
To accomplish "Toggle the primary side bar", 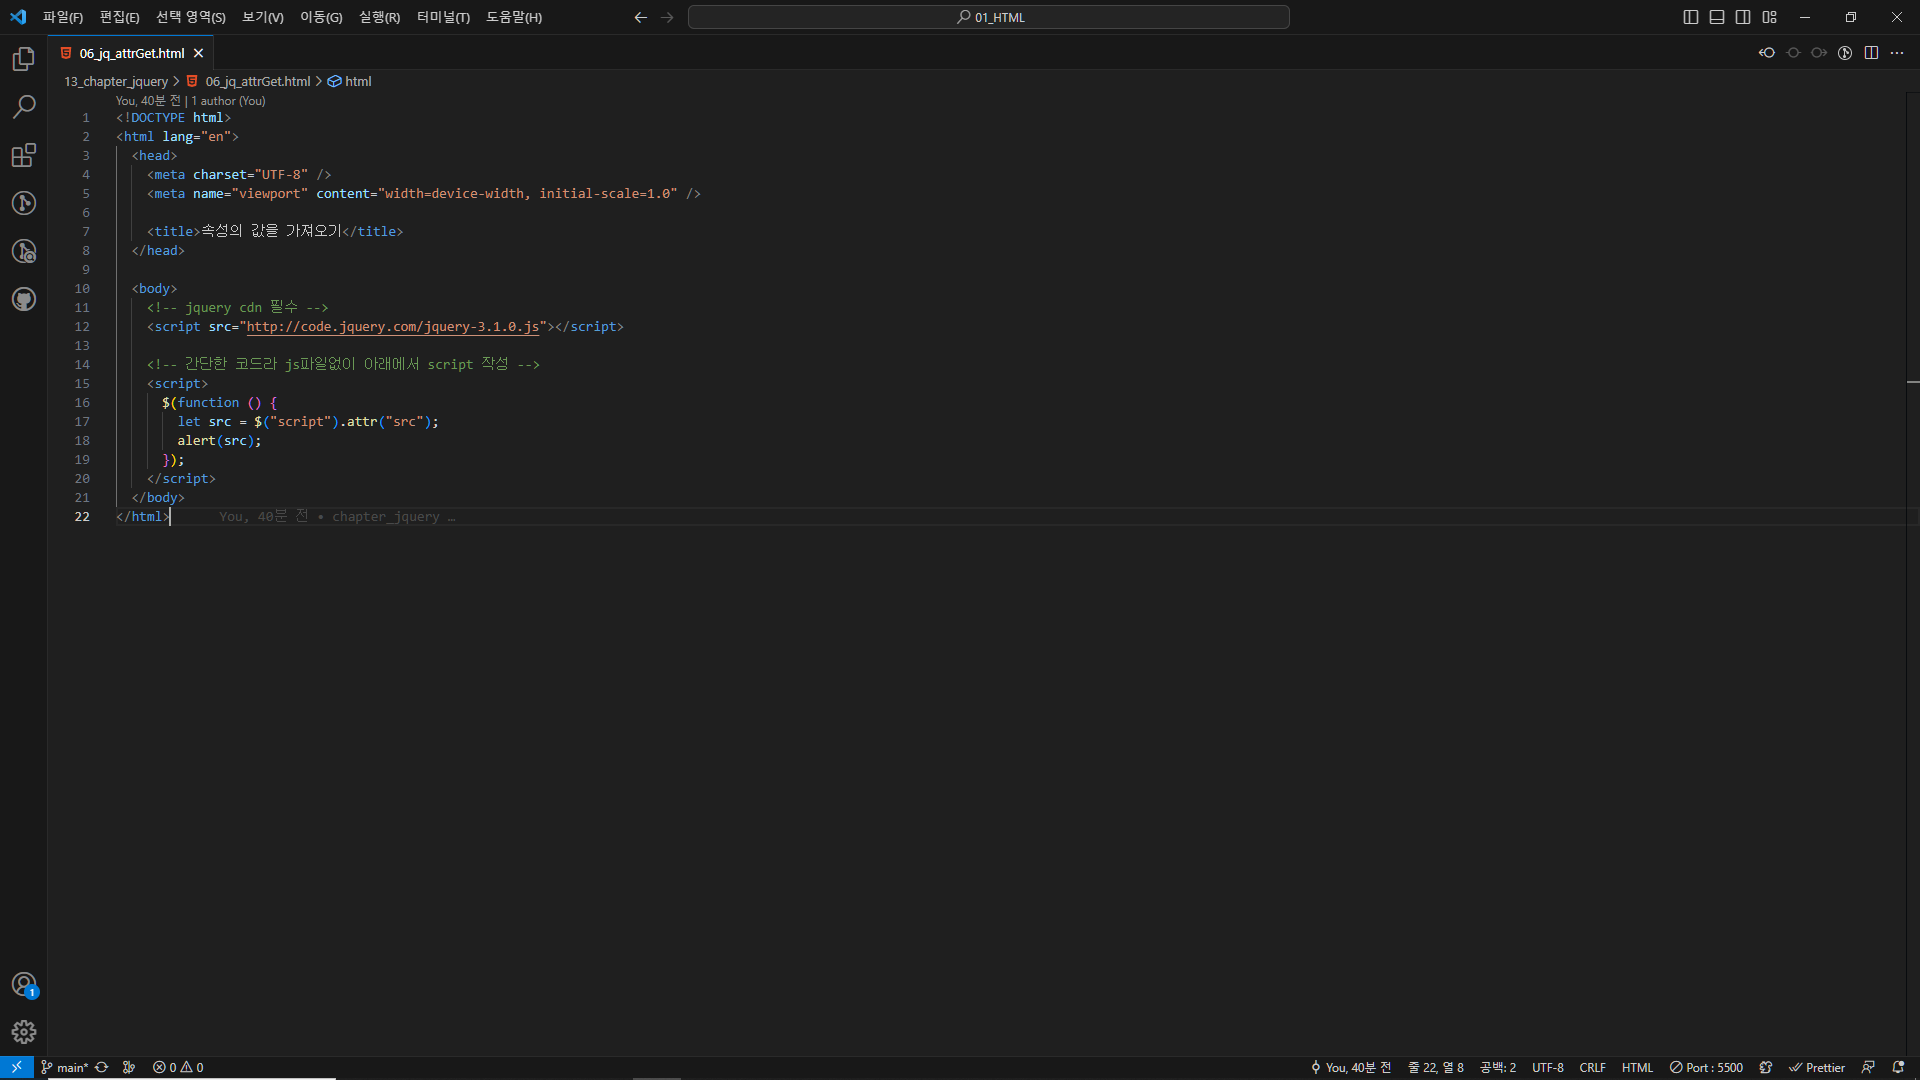I will [1691, 17].
